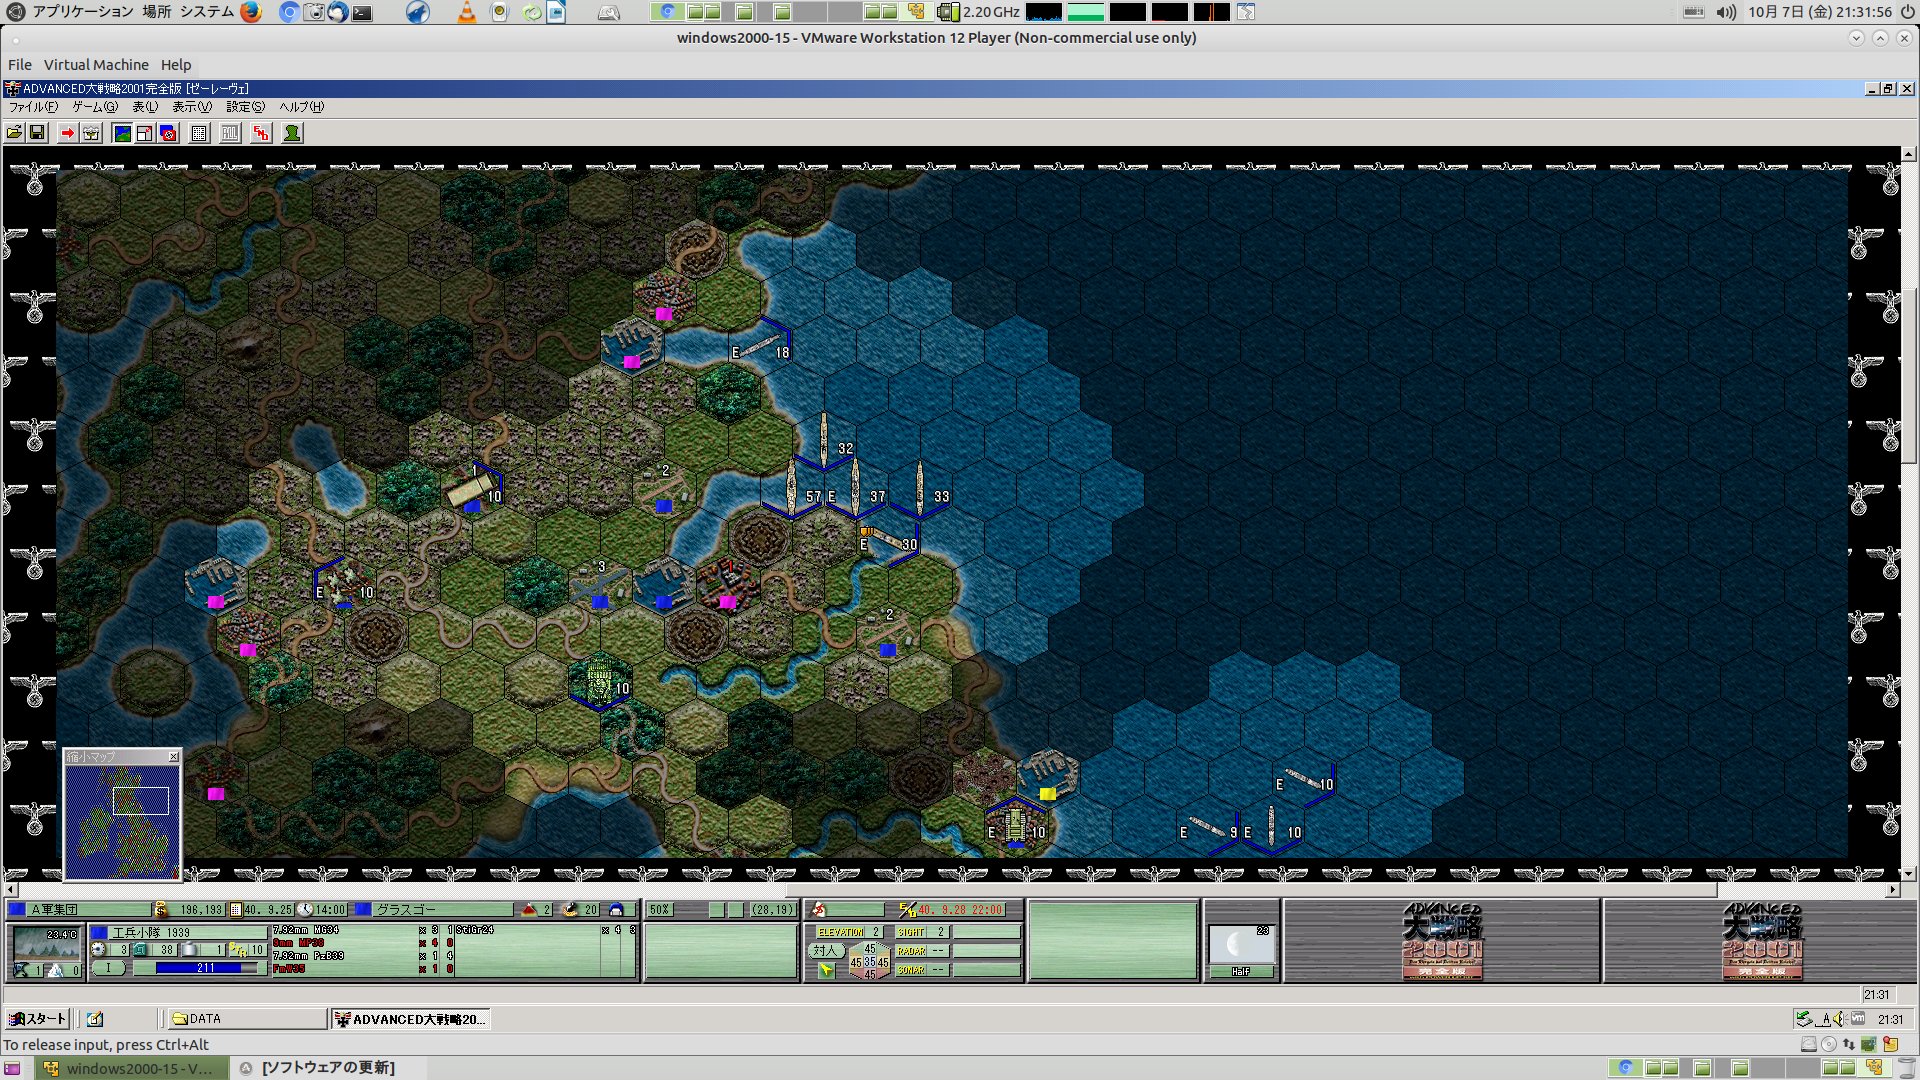Screen dimensions: 1920x1080
Task: Click the toolbar icon right of red arrow
Action: click(91, 133)
